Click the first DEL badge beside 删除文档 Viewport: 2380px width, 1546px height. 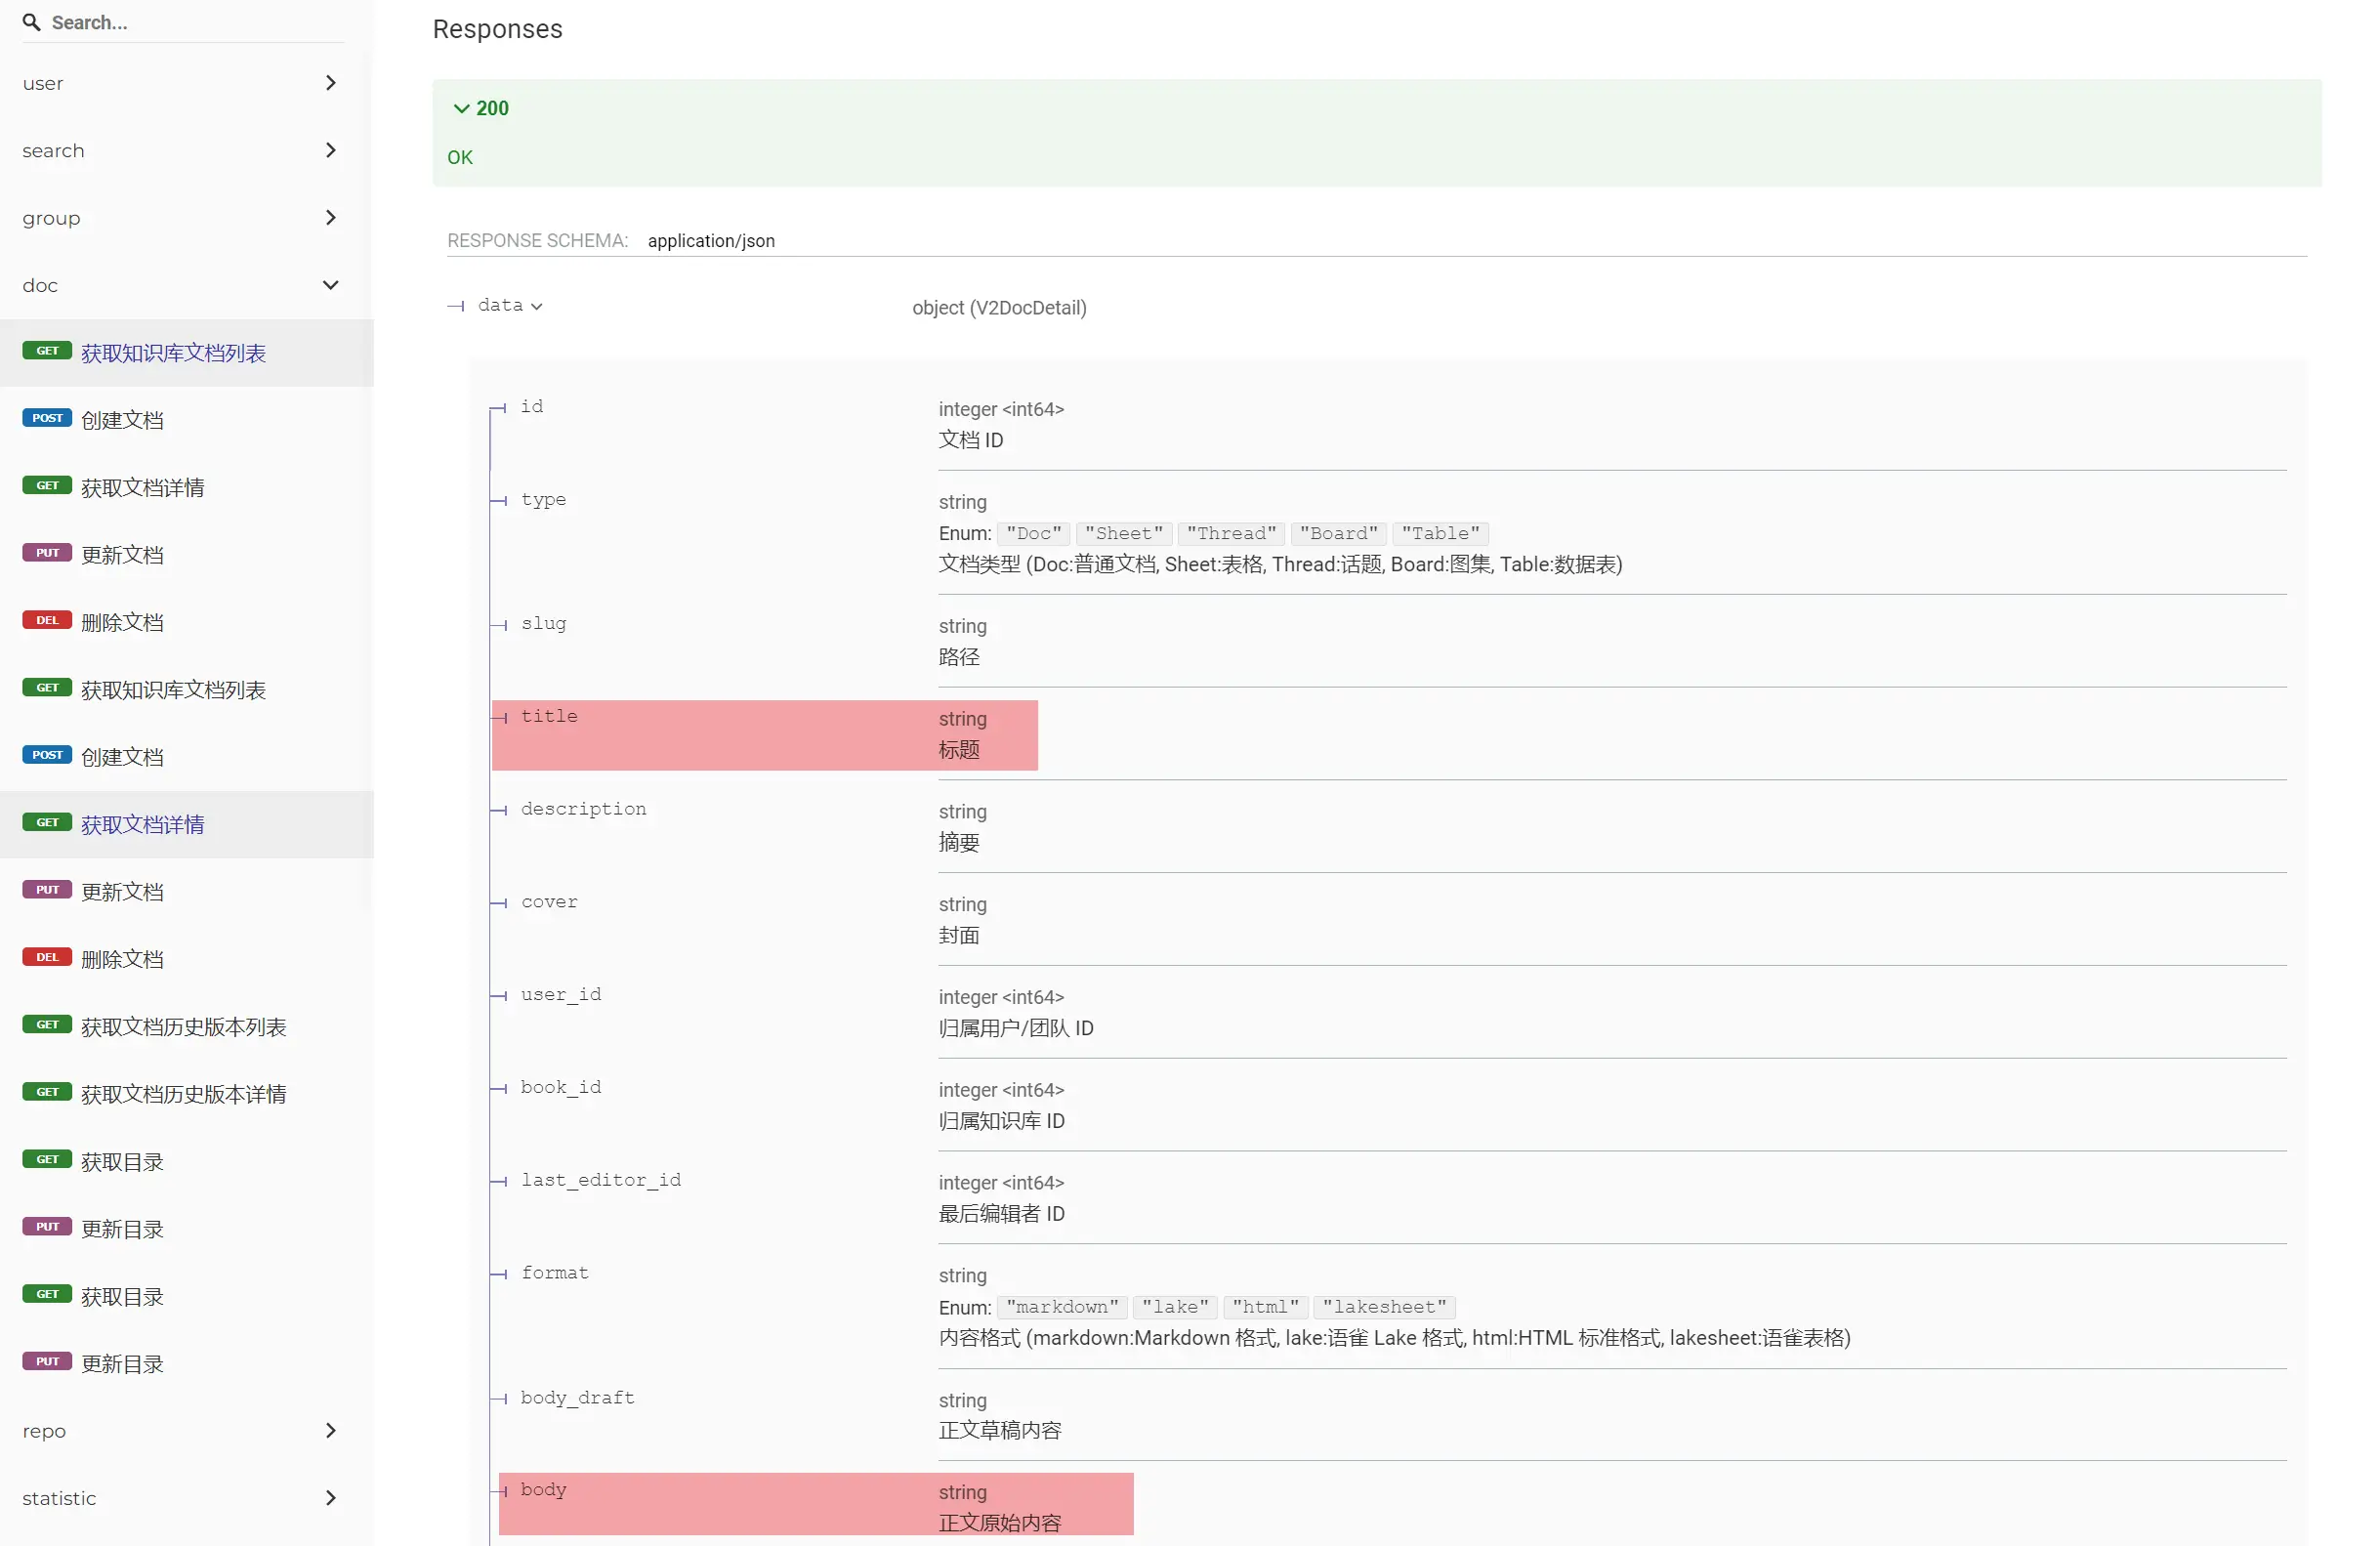pyautogui.click(x=47, y=620)
